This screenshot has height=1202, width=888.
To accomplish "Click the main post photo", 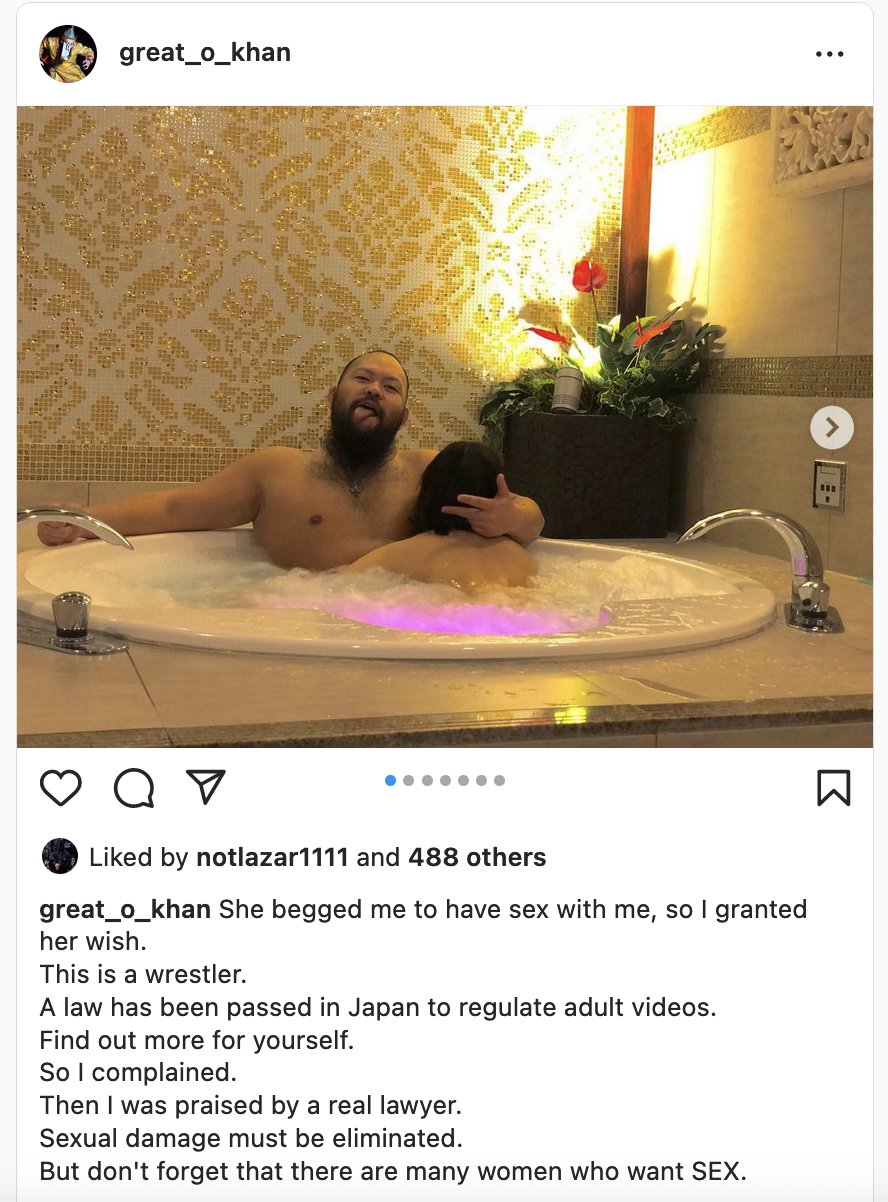I will (x=445, y=427).
